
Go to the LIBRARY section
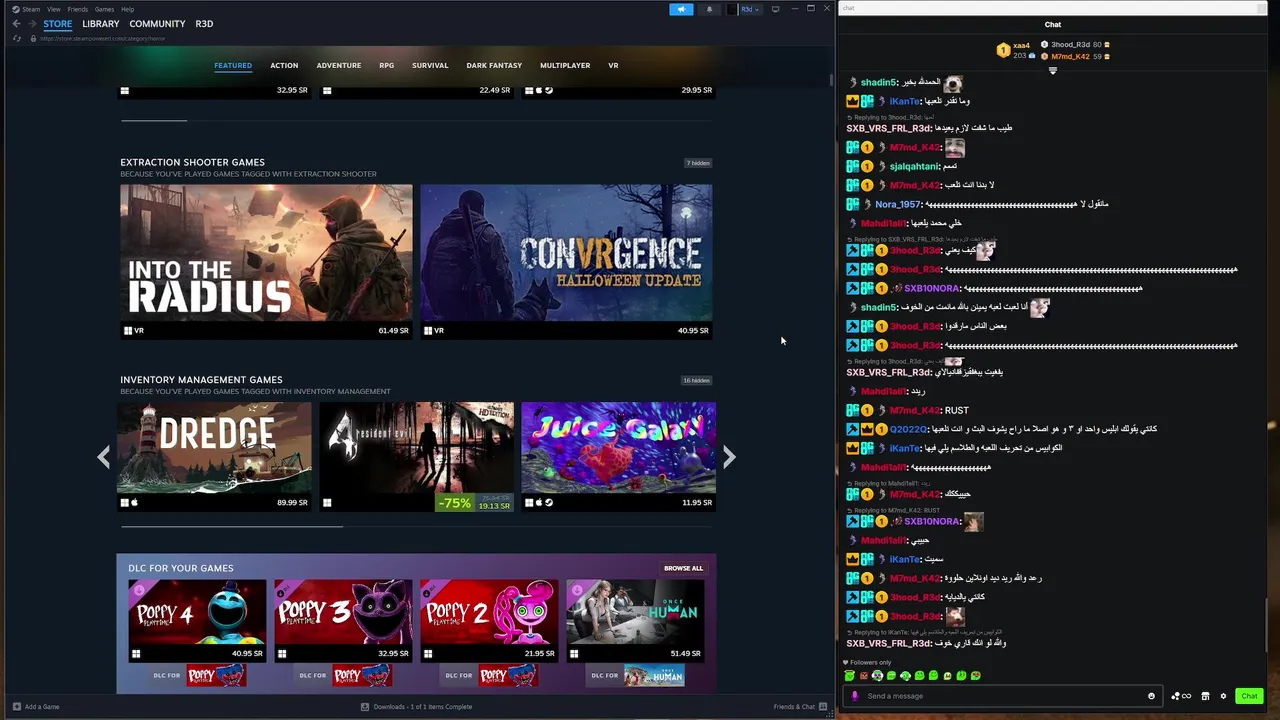101,24
